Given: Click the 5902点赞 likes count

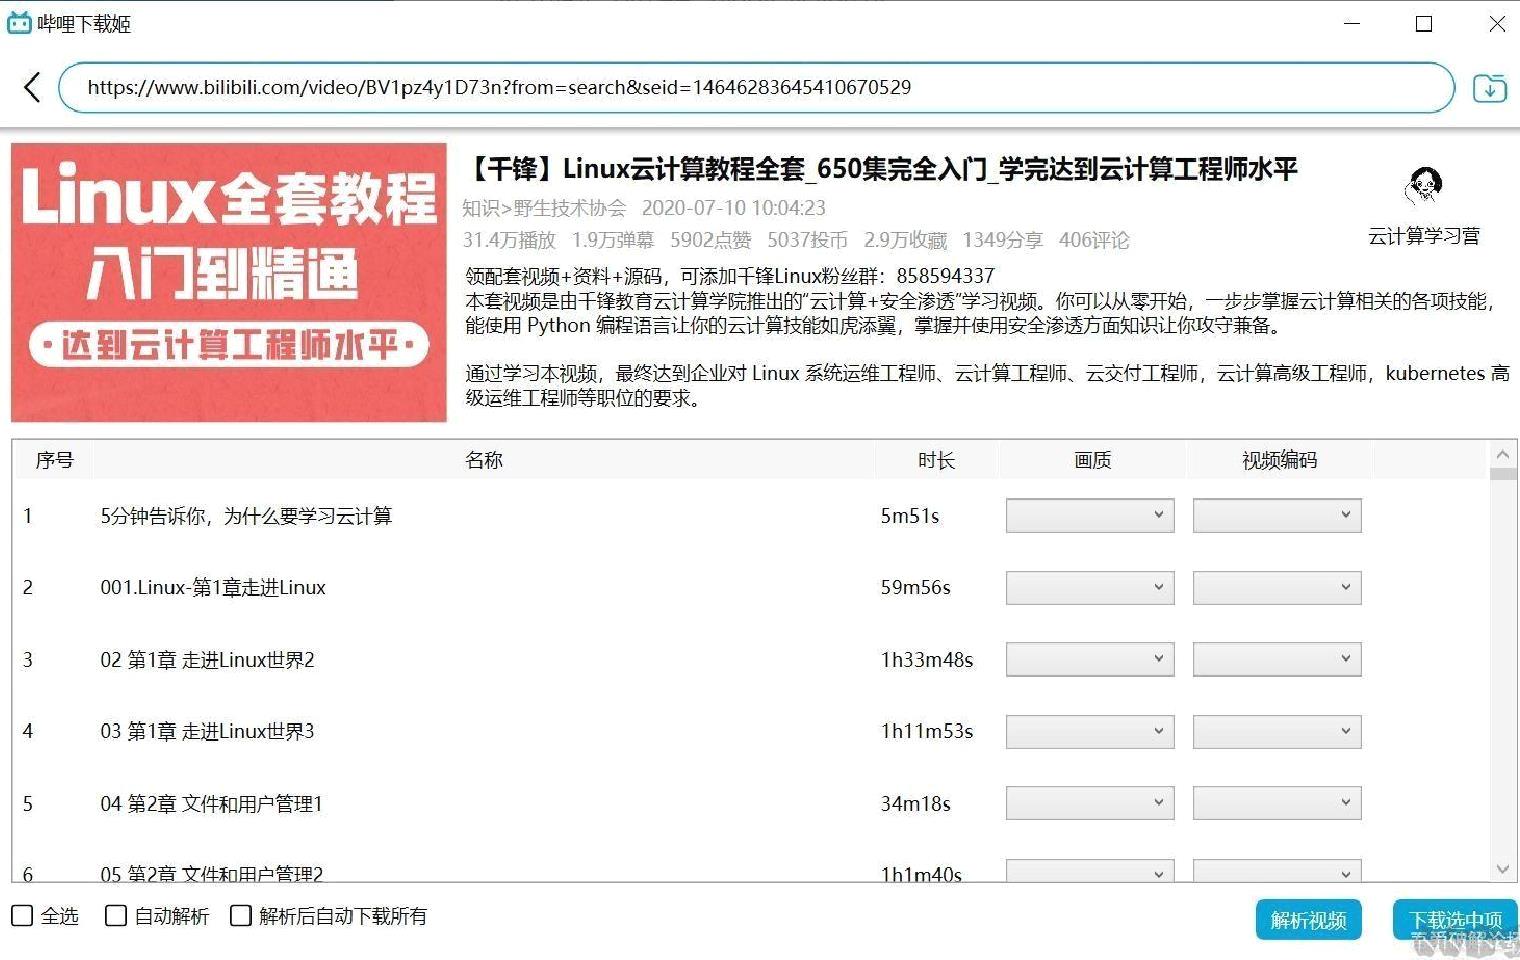Looking at the screenshot, I should 711,240.
